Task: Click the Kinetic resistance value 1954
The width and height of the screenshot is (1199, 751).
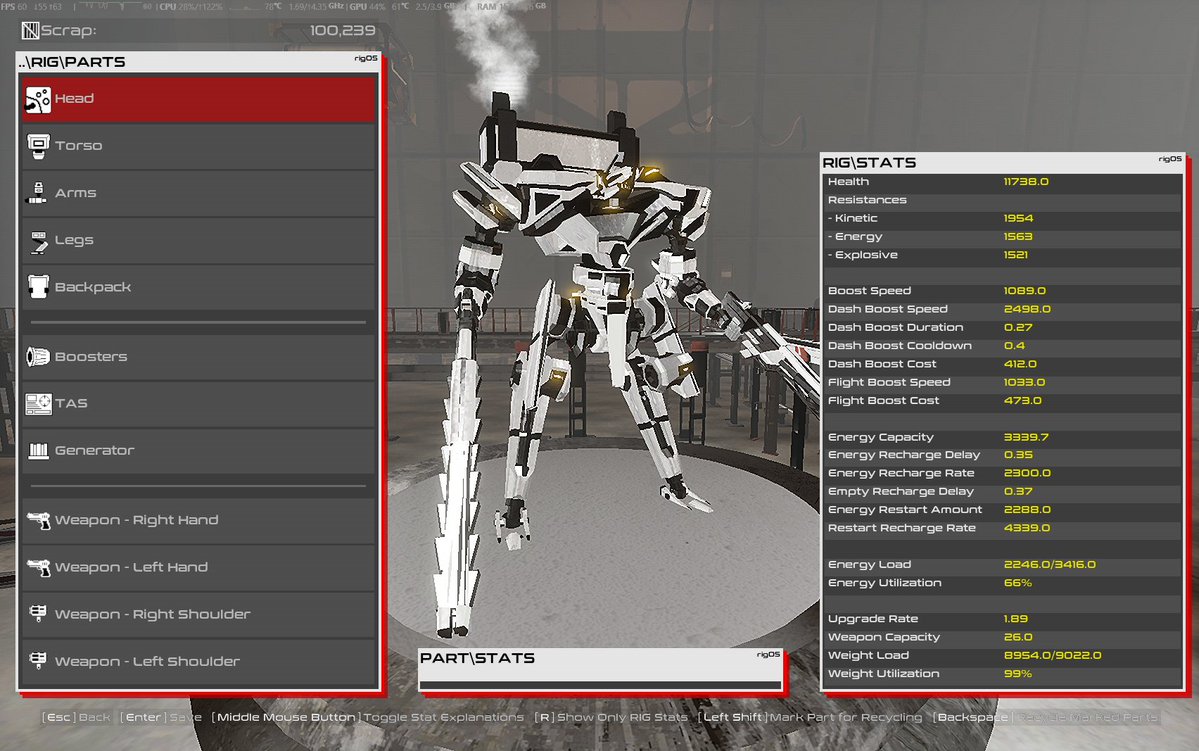Action: [1019, 219]
